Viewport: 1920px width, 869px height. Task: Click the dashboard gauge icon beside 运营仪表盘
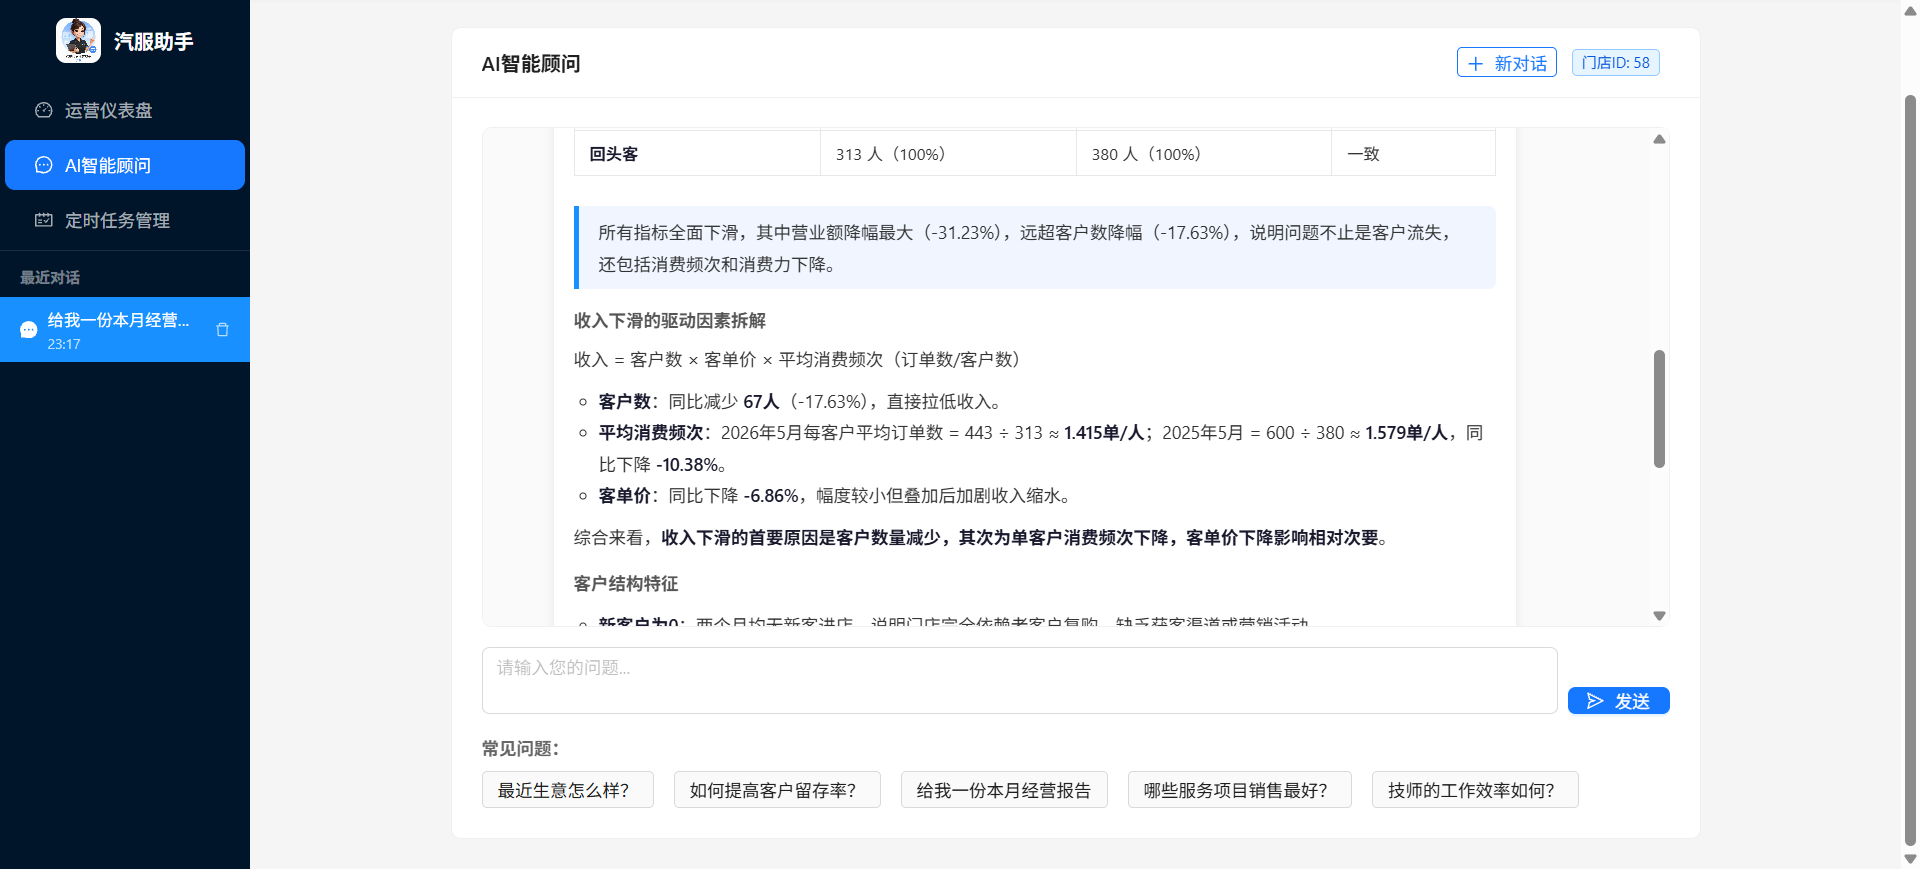tap(44, 110)
